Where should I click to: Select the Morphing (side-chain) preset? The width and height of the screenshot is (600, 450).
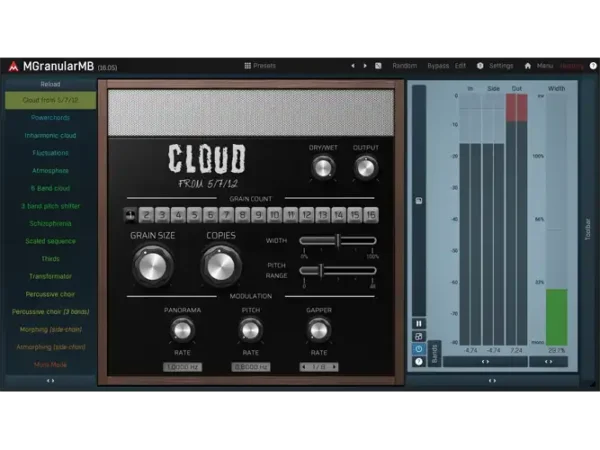(x=51, y=329)
